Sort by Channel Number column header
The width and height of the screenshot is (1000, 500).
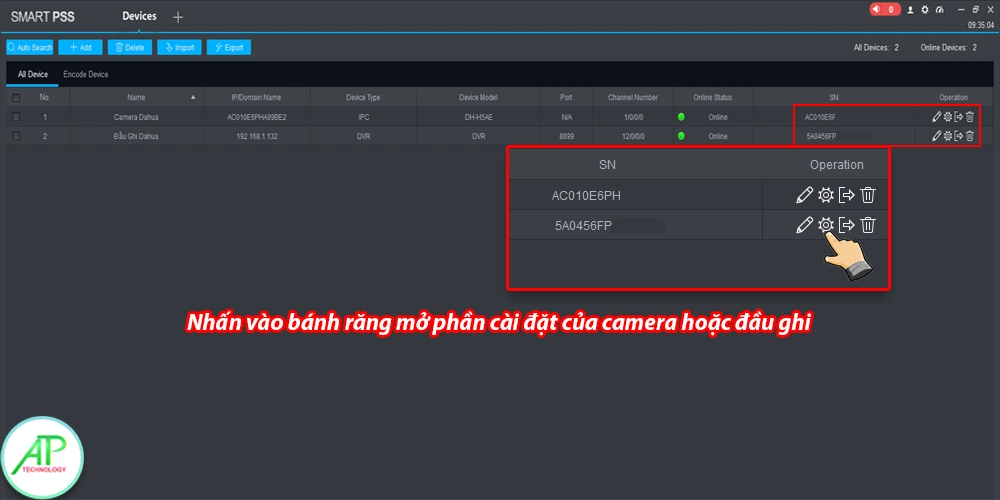633,98
